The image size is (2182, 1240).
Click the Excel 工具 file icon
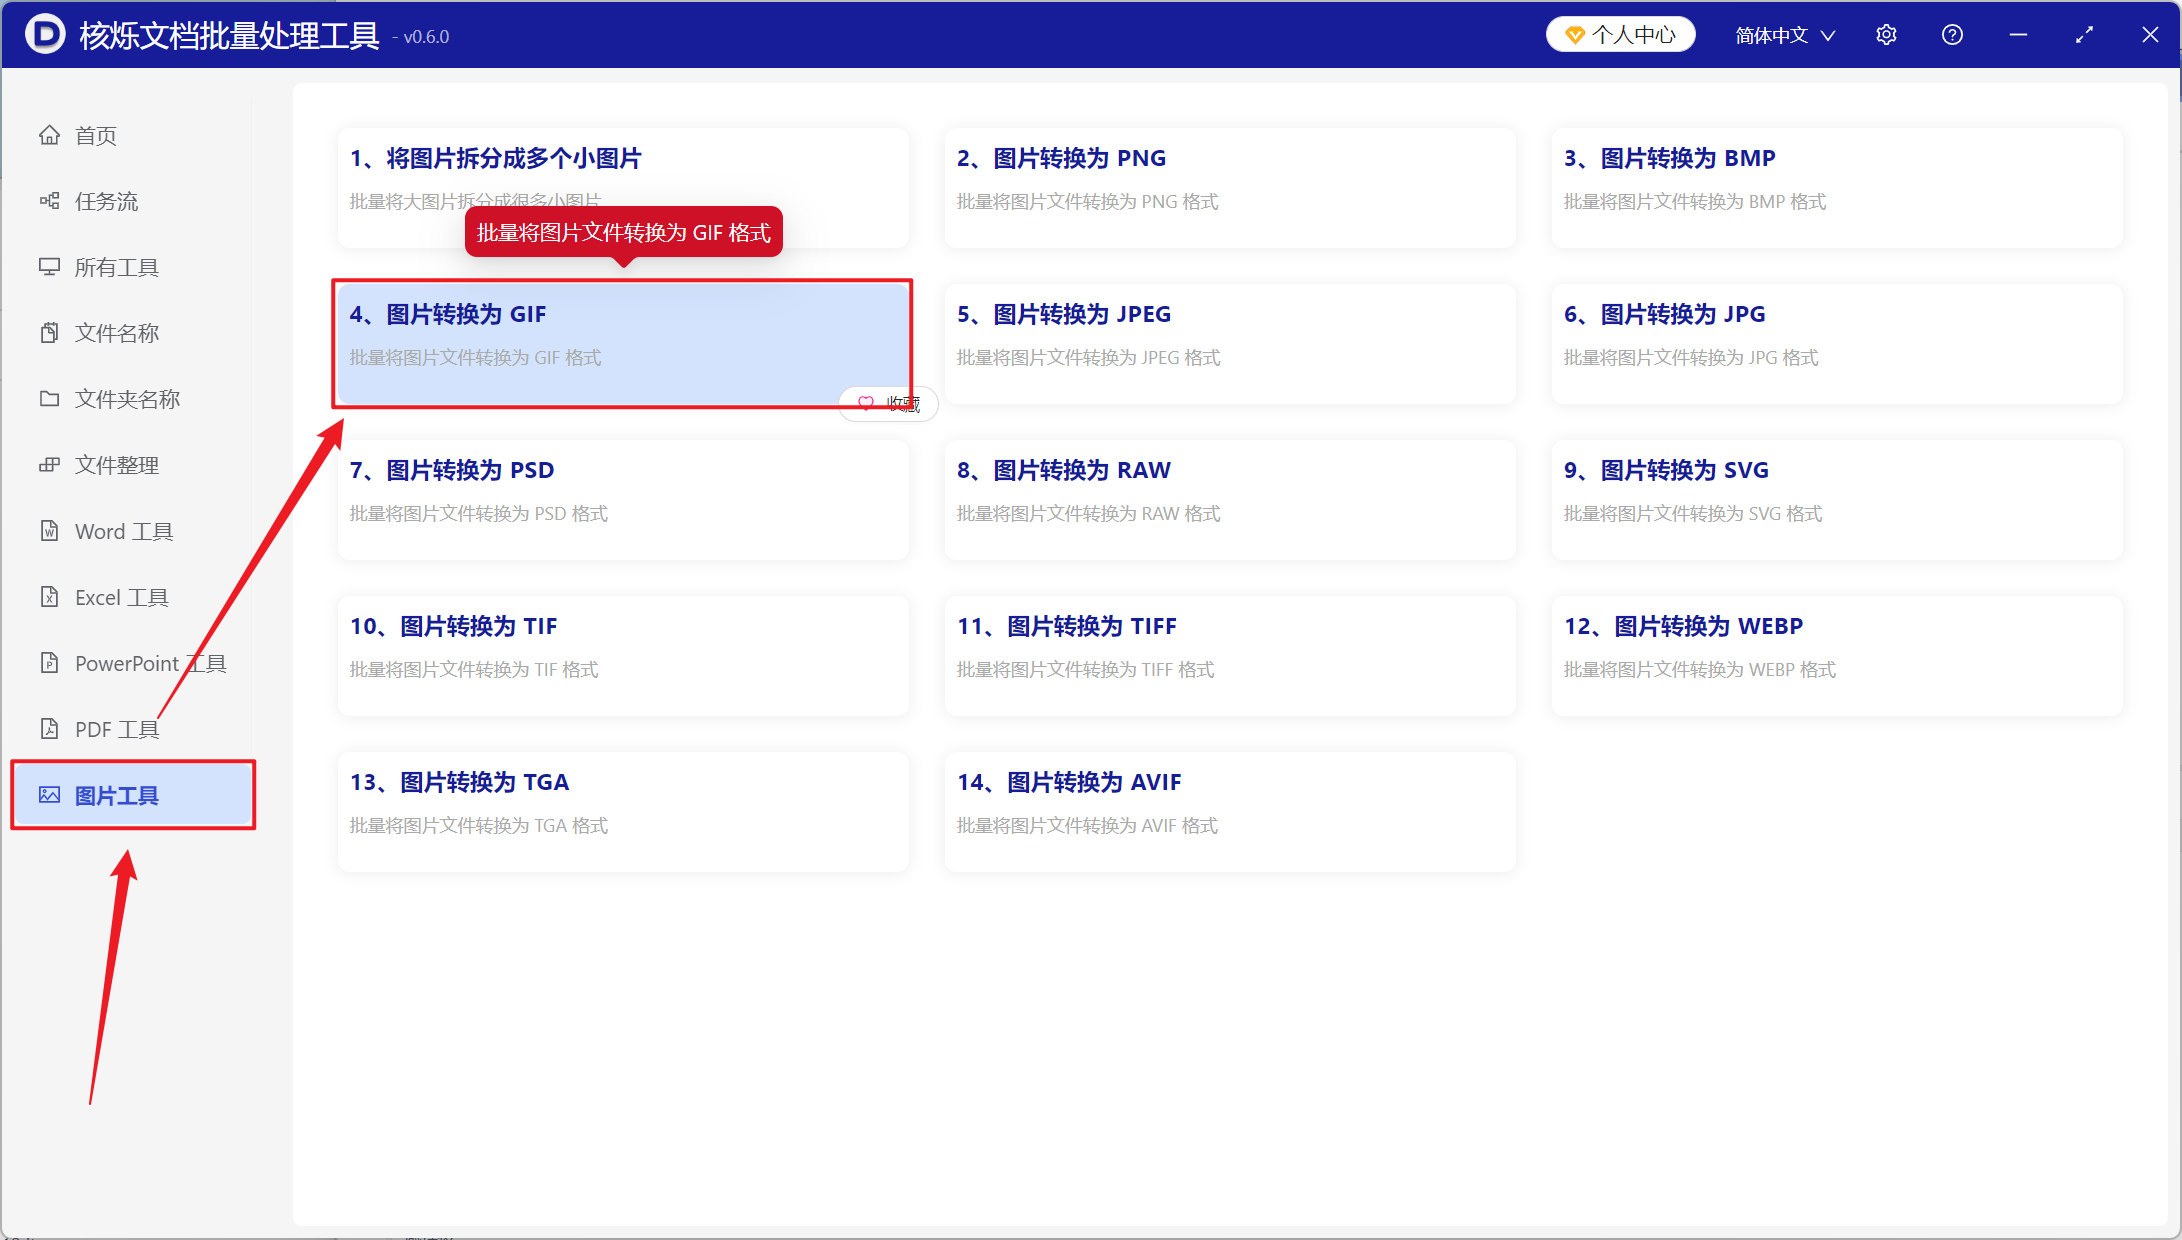pyautogui.click(x=49, y=597)
